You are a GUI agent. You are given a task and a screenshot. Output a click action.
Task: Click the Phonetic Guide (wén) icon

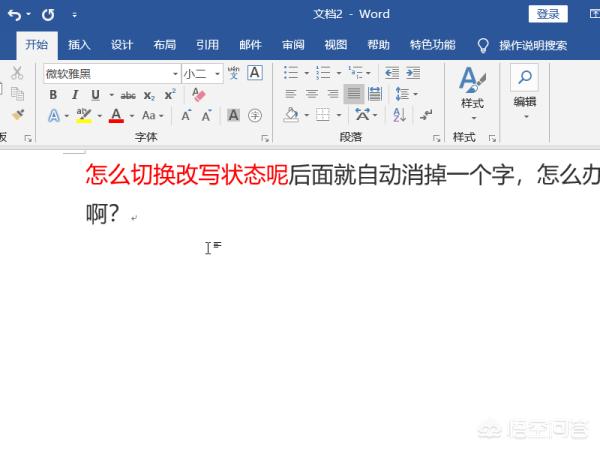(x=234, y=73)
